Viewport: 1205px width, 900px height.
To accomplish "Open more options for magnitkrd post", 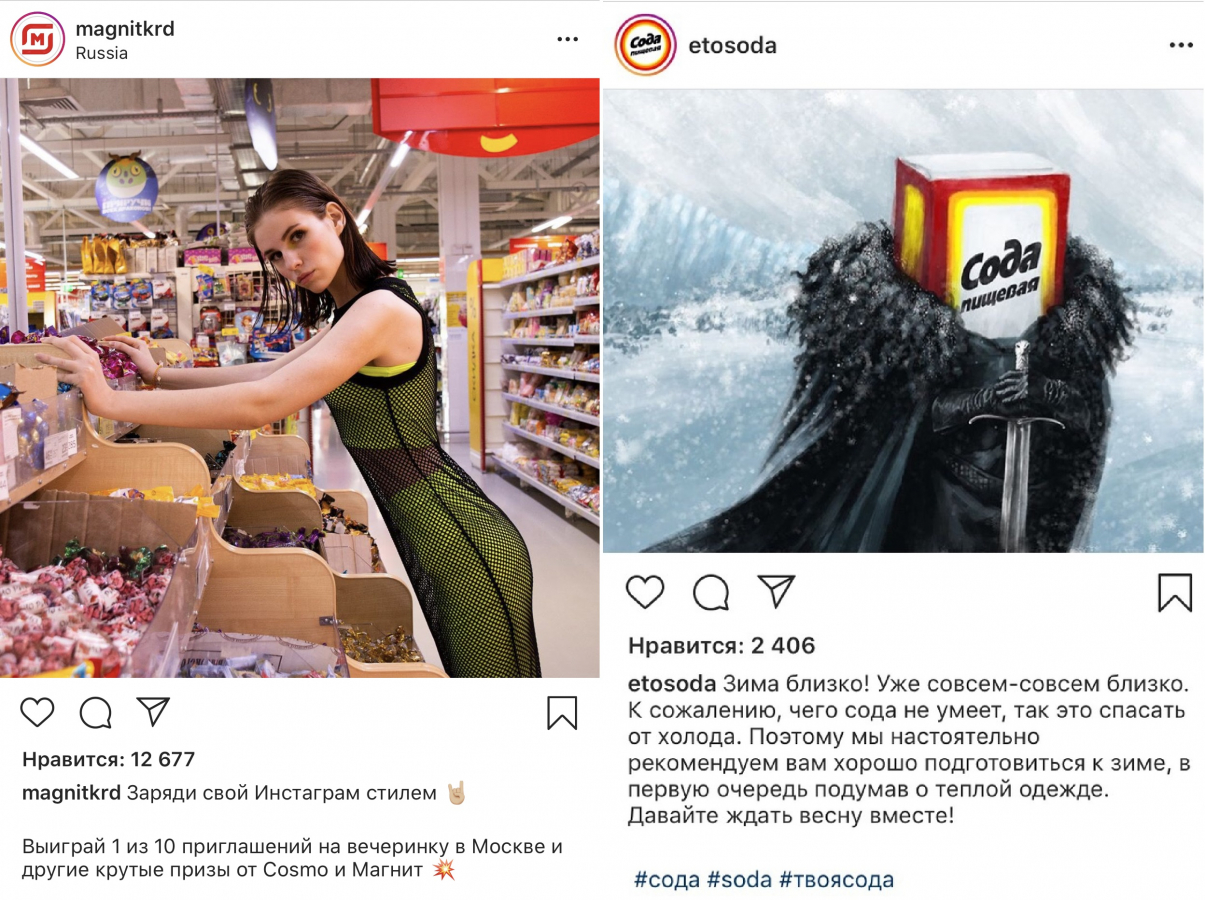I will (x=568, y=40).
